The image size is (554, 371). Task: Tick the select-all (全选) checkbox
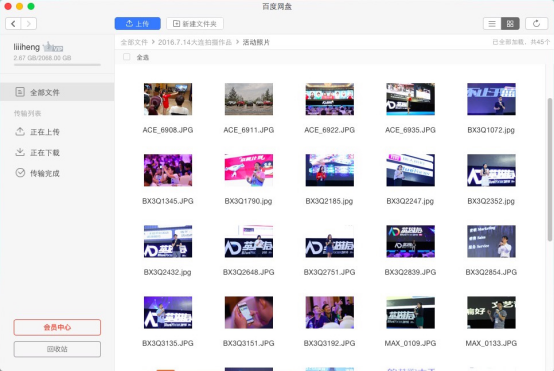point(126,57)
